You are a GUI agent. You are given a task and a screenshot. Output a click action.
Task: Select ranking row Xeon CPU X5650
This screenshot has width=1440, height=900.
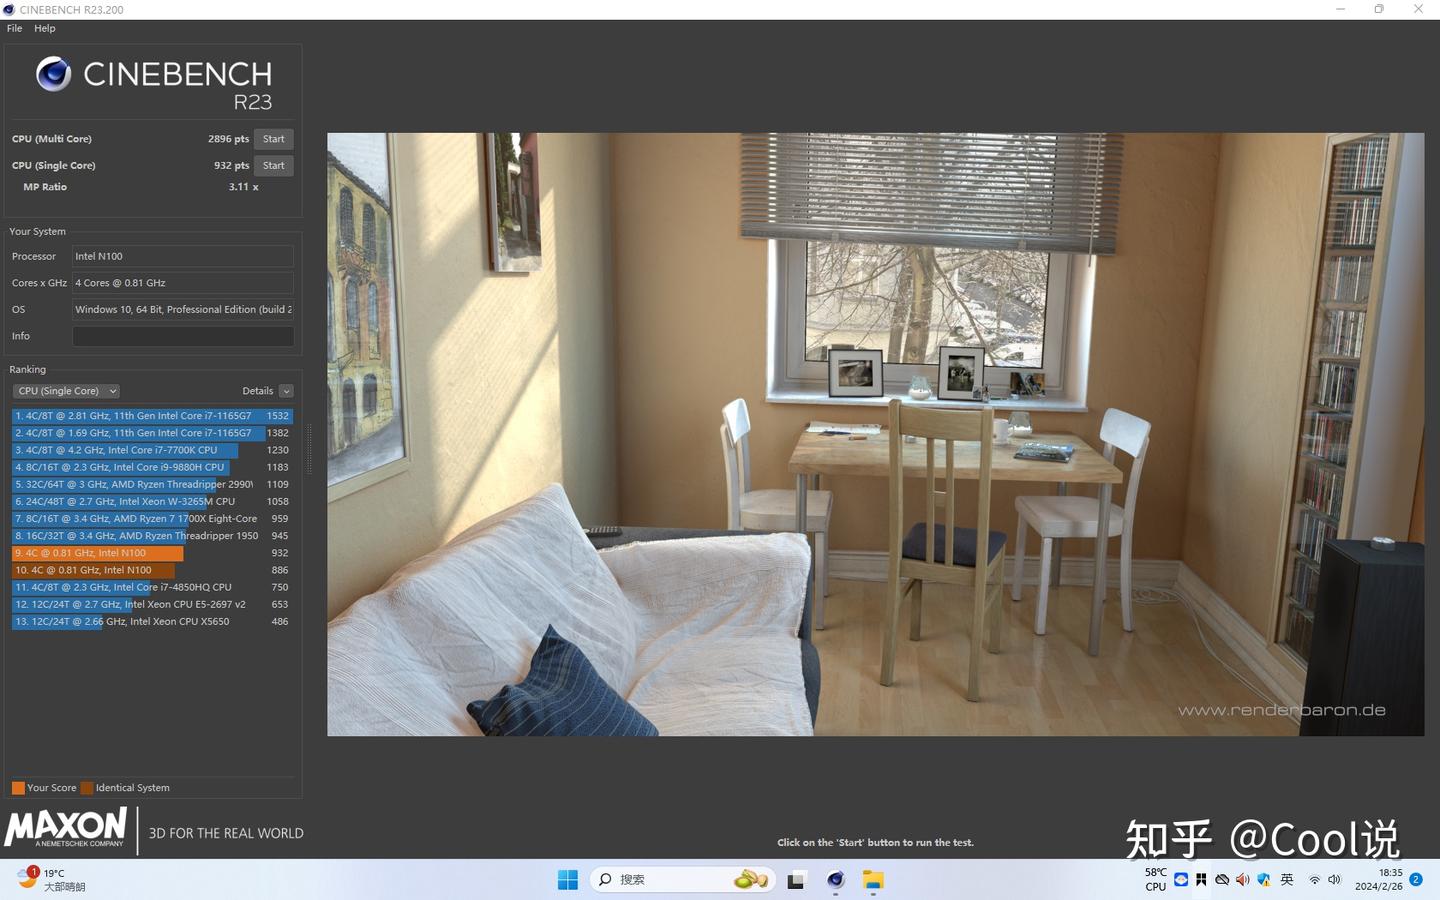(x=152, y=621)
